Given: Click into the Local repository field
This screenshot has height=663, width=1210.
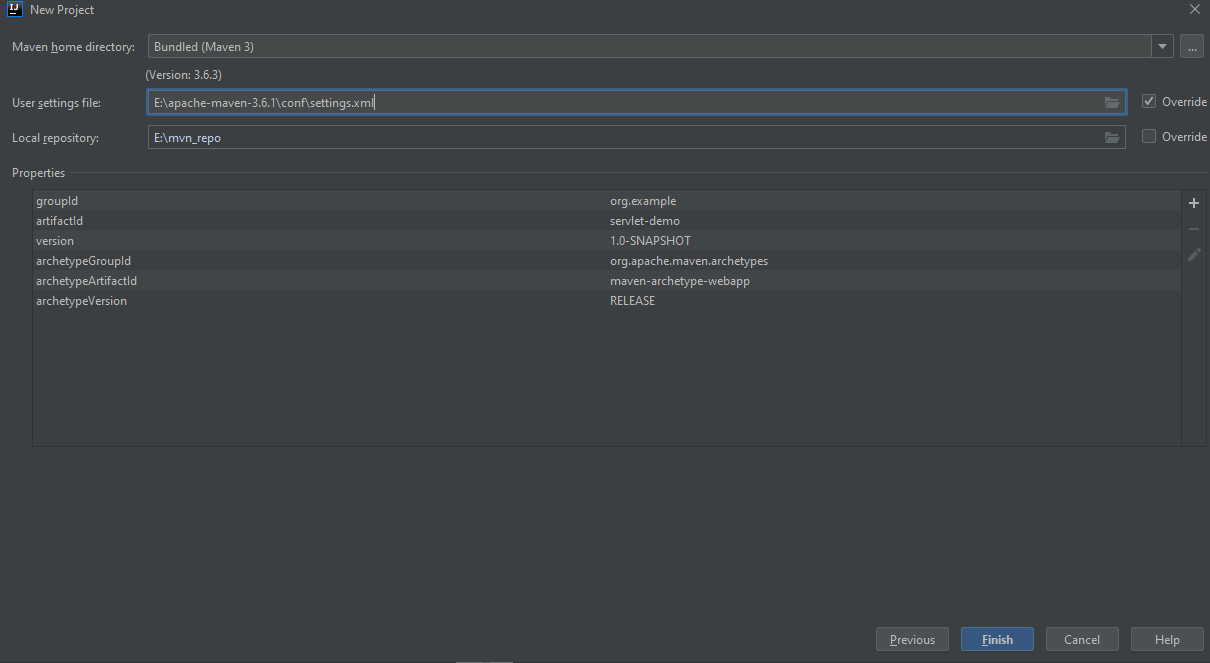Looking at the screenshot, I should (636, 138).
